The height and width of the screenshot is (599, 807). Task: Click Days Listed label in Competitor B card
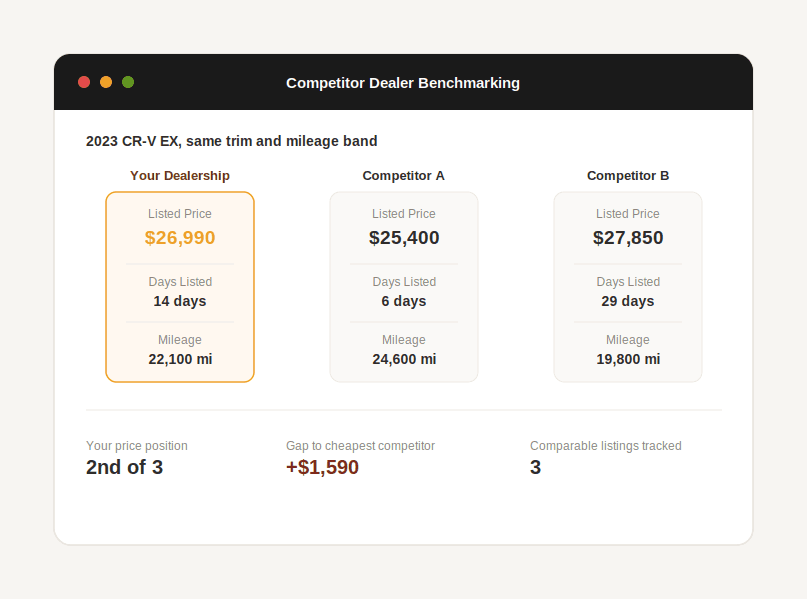(628, 282)
